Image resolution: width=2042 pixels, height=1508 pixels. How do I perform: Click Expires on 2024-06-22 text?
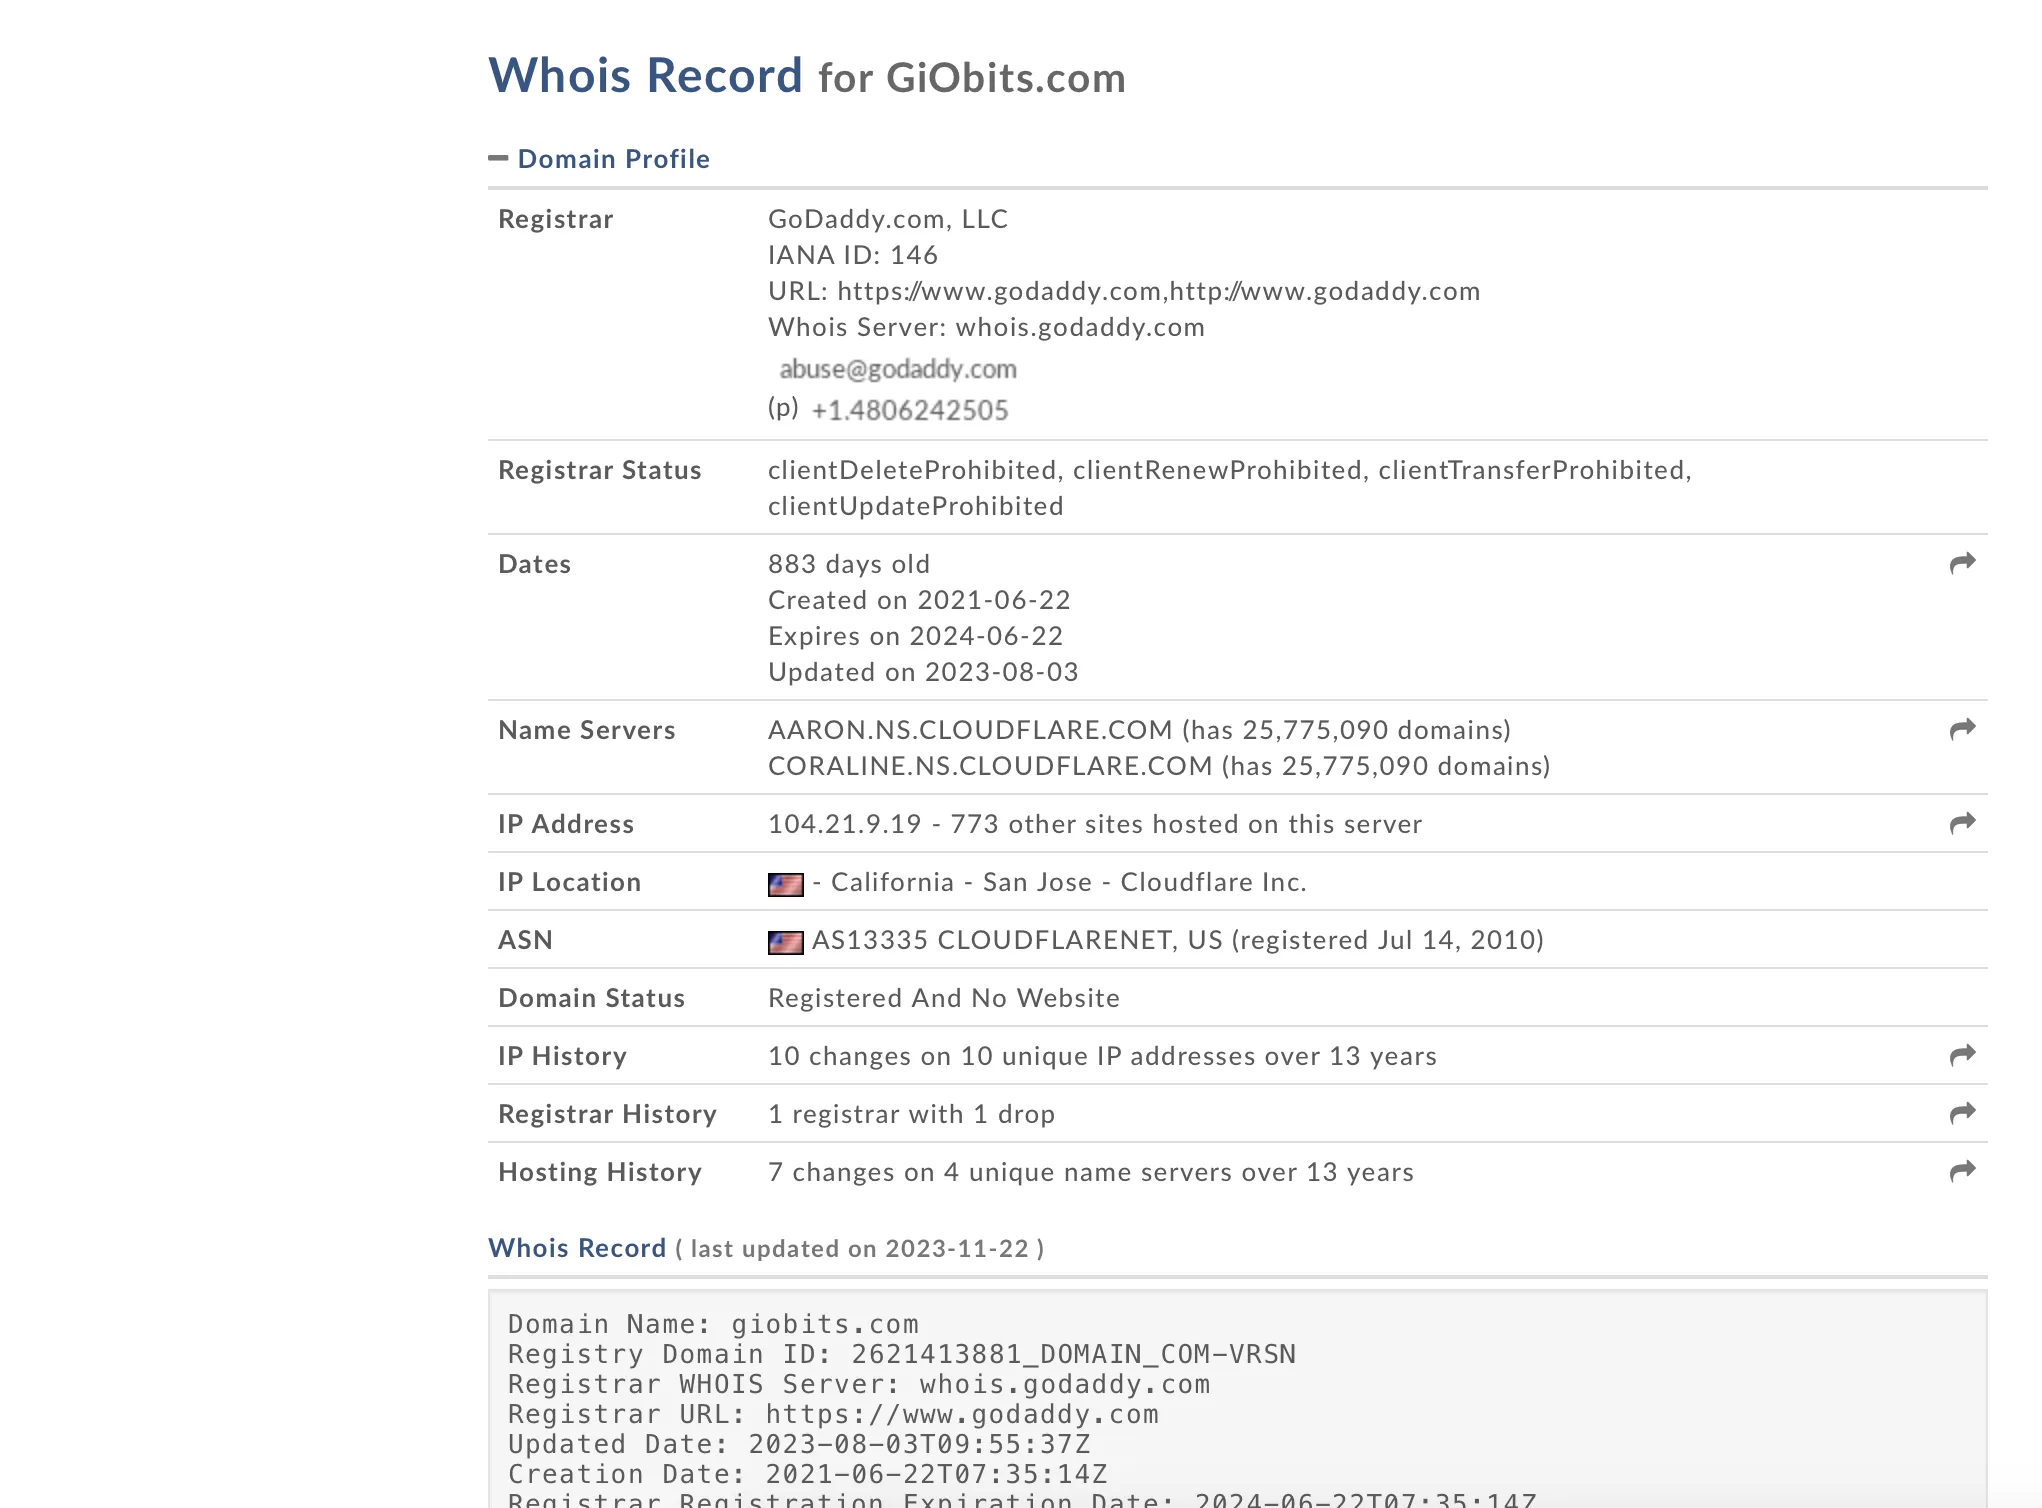[x=915, y=636]
